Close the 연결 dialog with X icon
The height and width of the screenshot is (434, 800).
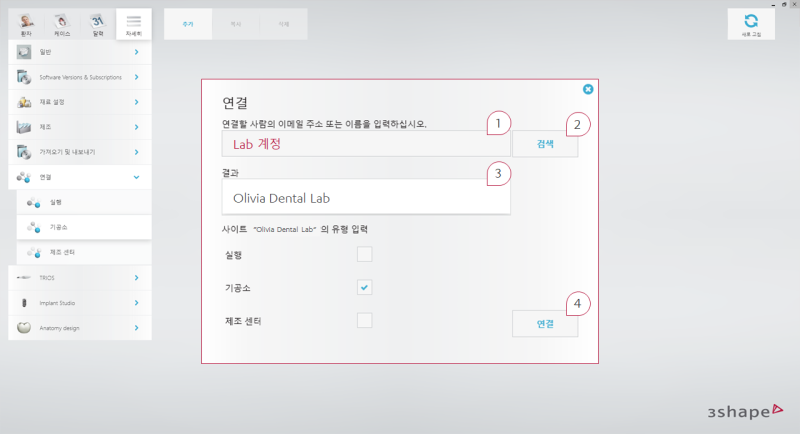[x=588, y=89]
